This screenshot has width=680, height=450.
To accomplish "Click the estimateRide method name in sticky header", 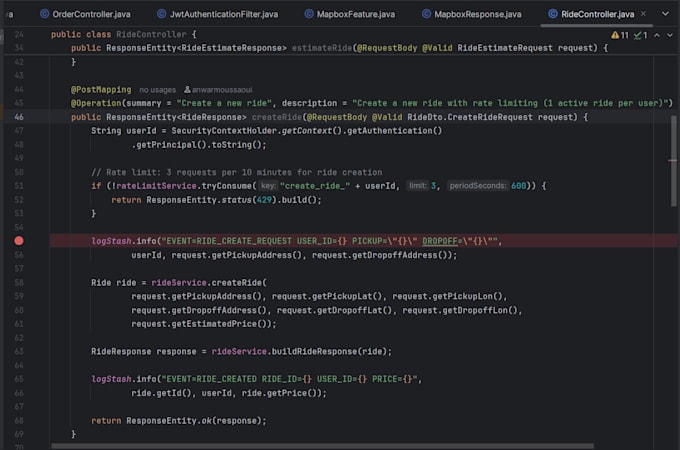I will pos(322,48).
